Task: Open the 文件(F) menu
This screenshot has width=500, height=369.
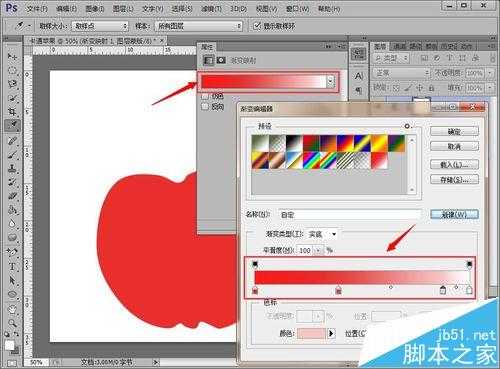Action: [36, 8]
